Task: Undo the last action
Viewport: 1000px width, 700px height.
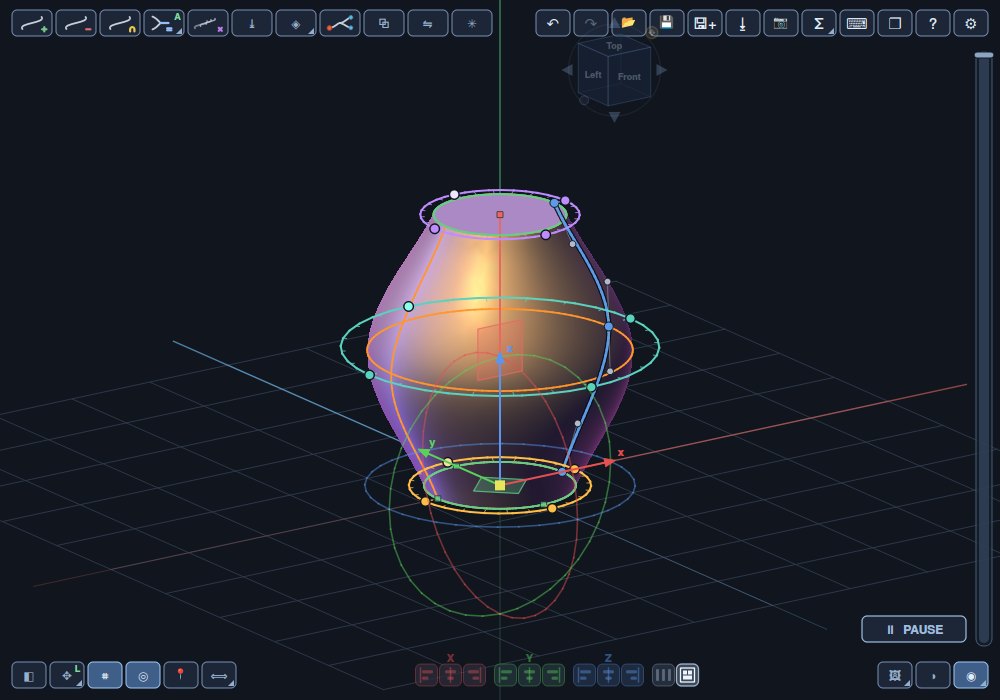Action: coord(553,24)
